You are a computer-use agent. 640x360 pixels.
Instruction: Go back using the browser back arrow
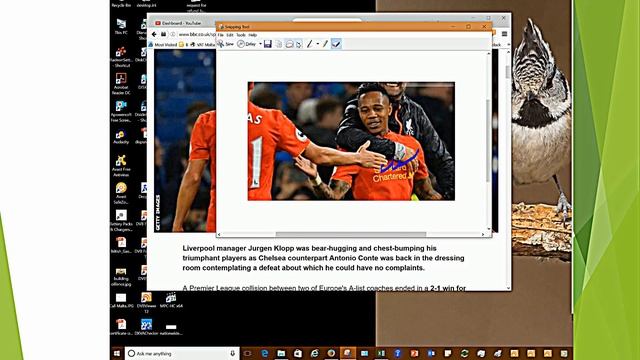click(154, 35)
